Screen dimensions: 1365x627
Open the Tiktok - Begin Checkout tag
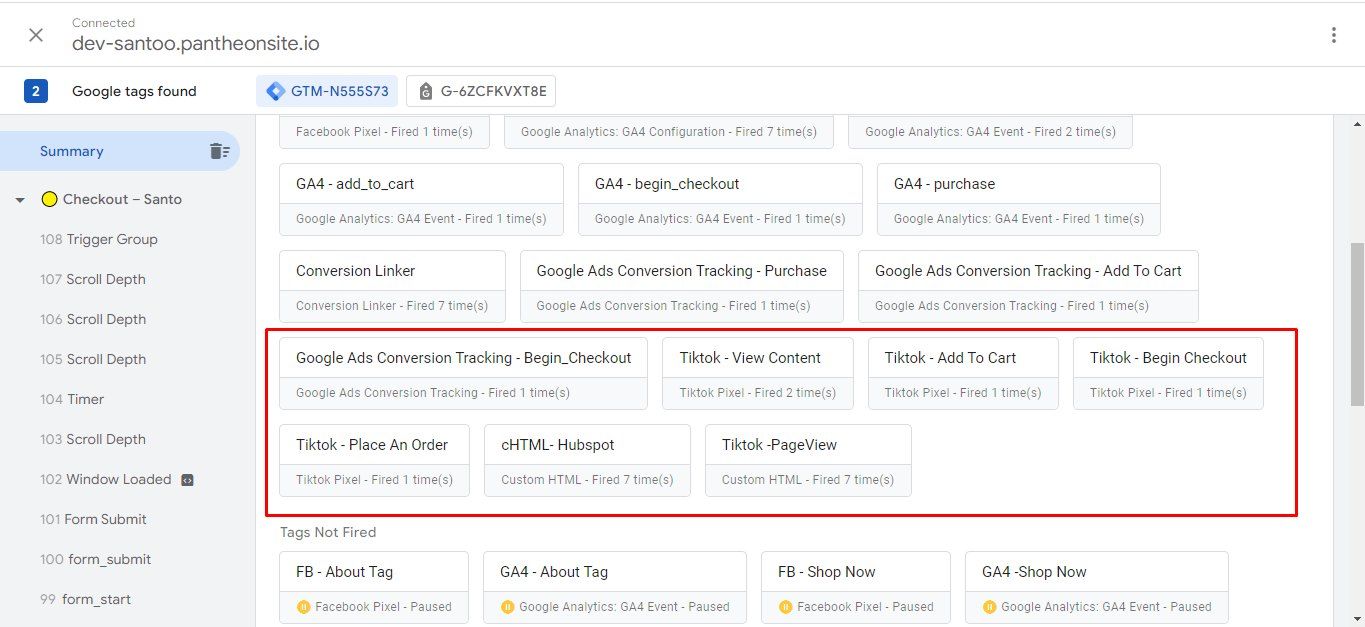[x=1168, y=374]
